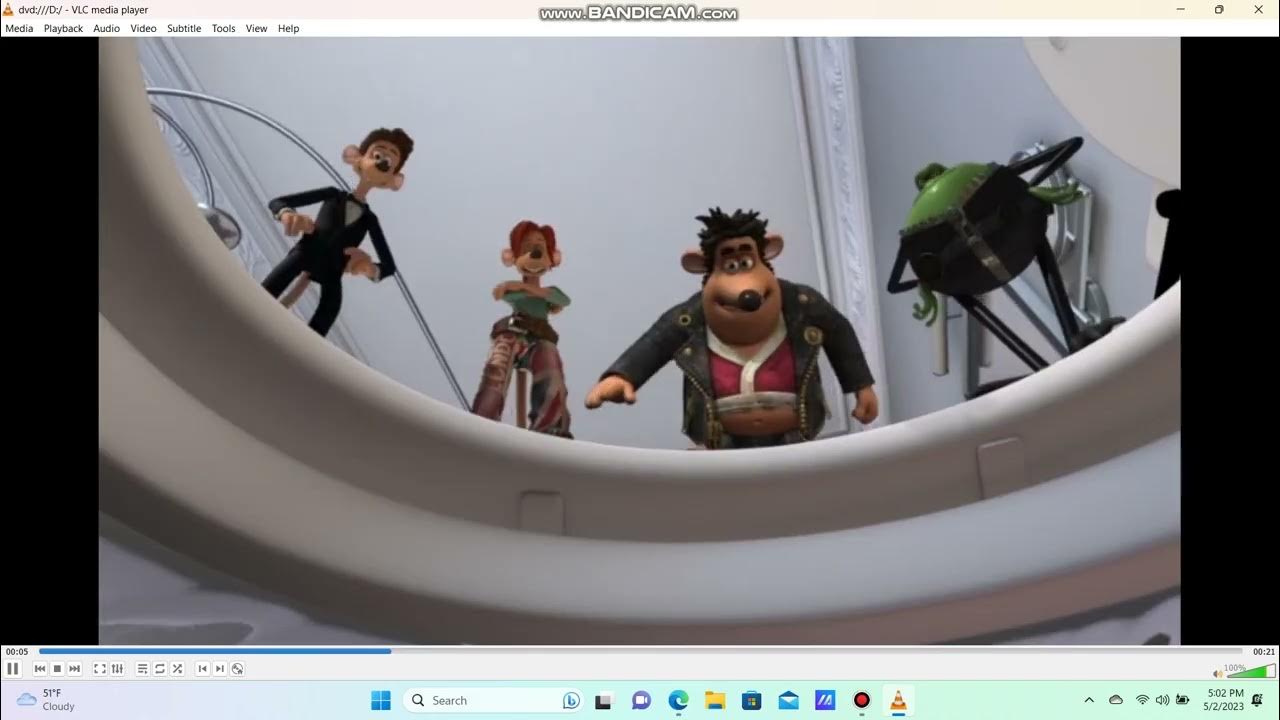Check battery status tray icon

pyautogui.click(x=1183, y=700)
